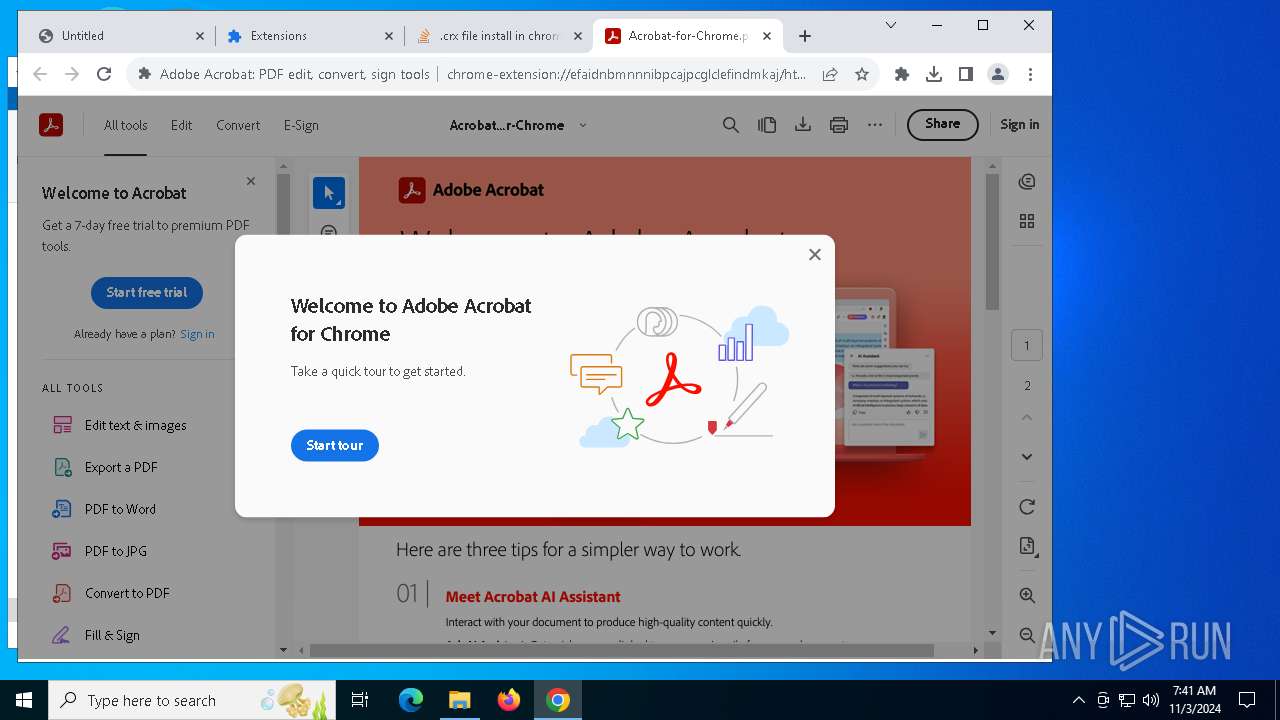Image resolution: width=1280 pixels, height=720 pixels.
Task: Toggle Chrome side panel icon
Action: tap(966, 74)
